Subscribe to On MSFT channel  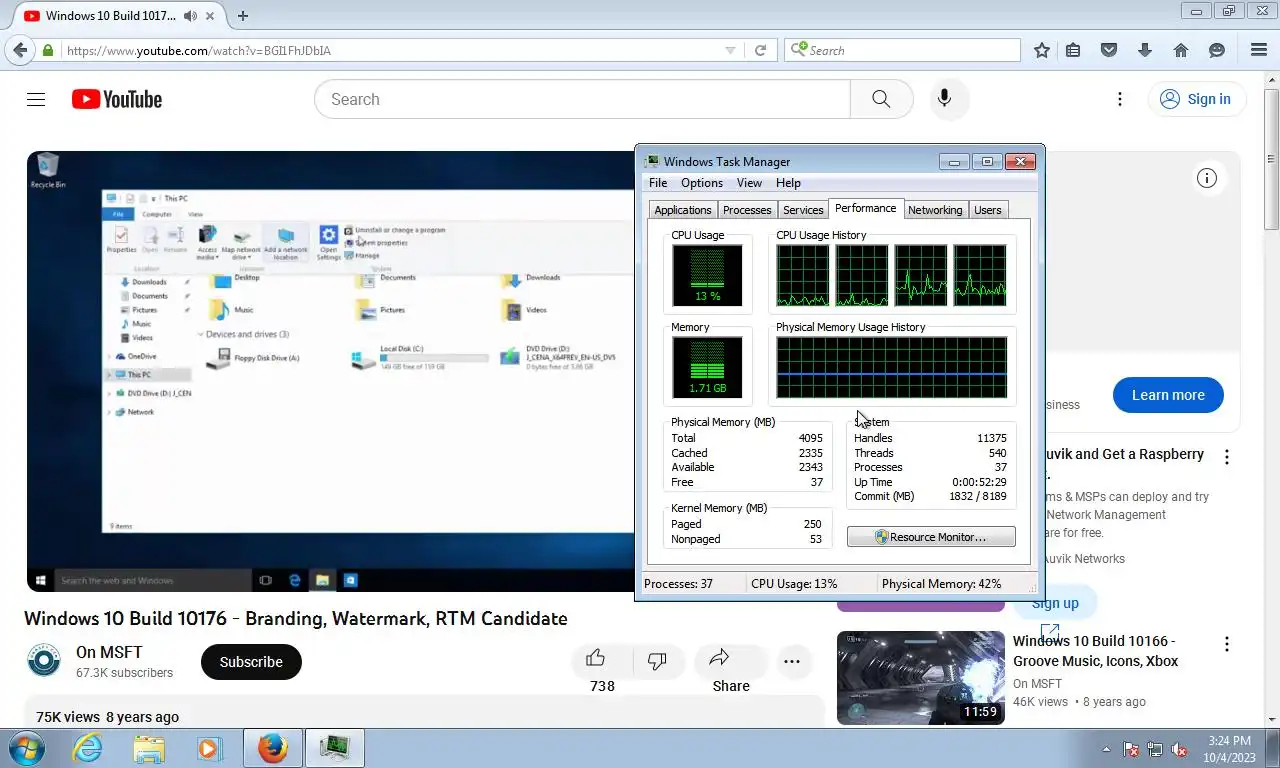(251, 662)
